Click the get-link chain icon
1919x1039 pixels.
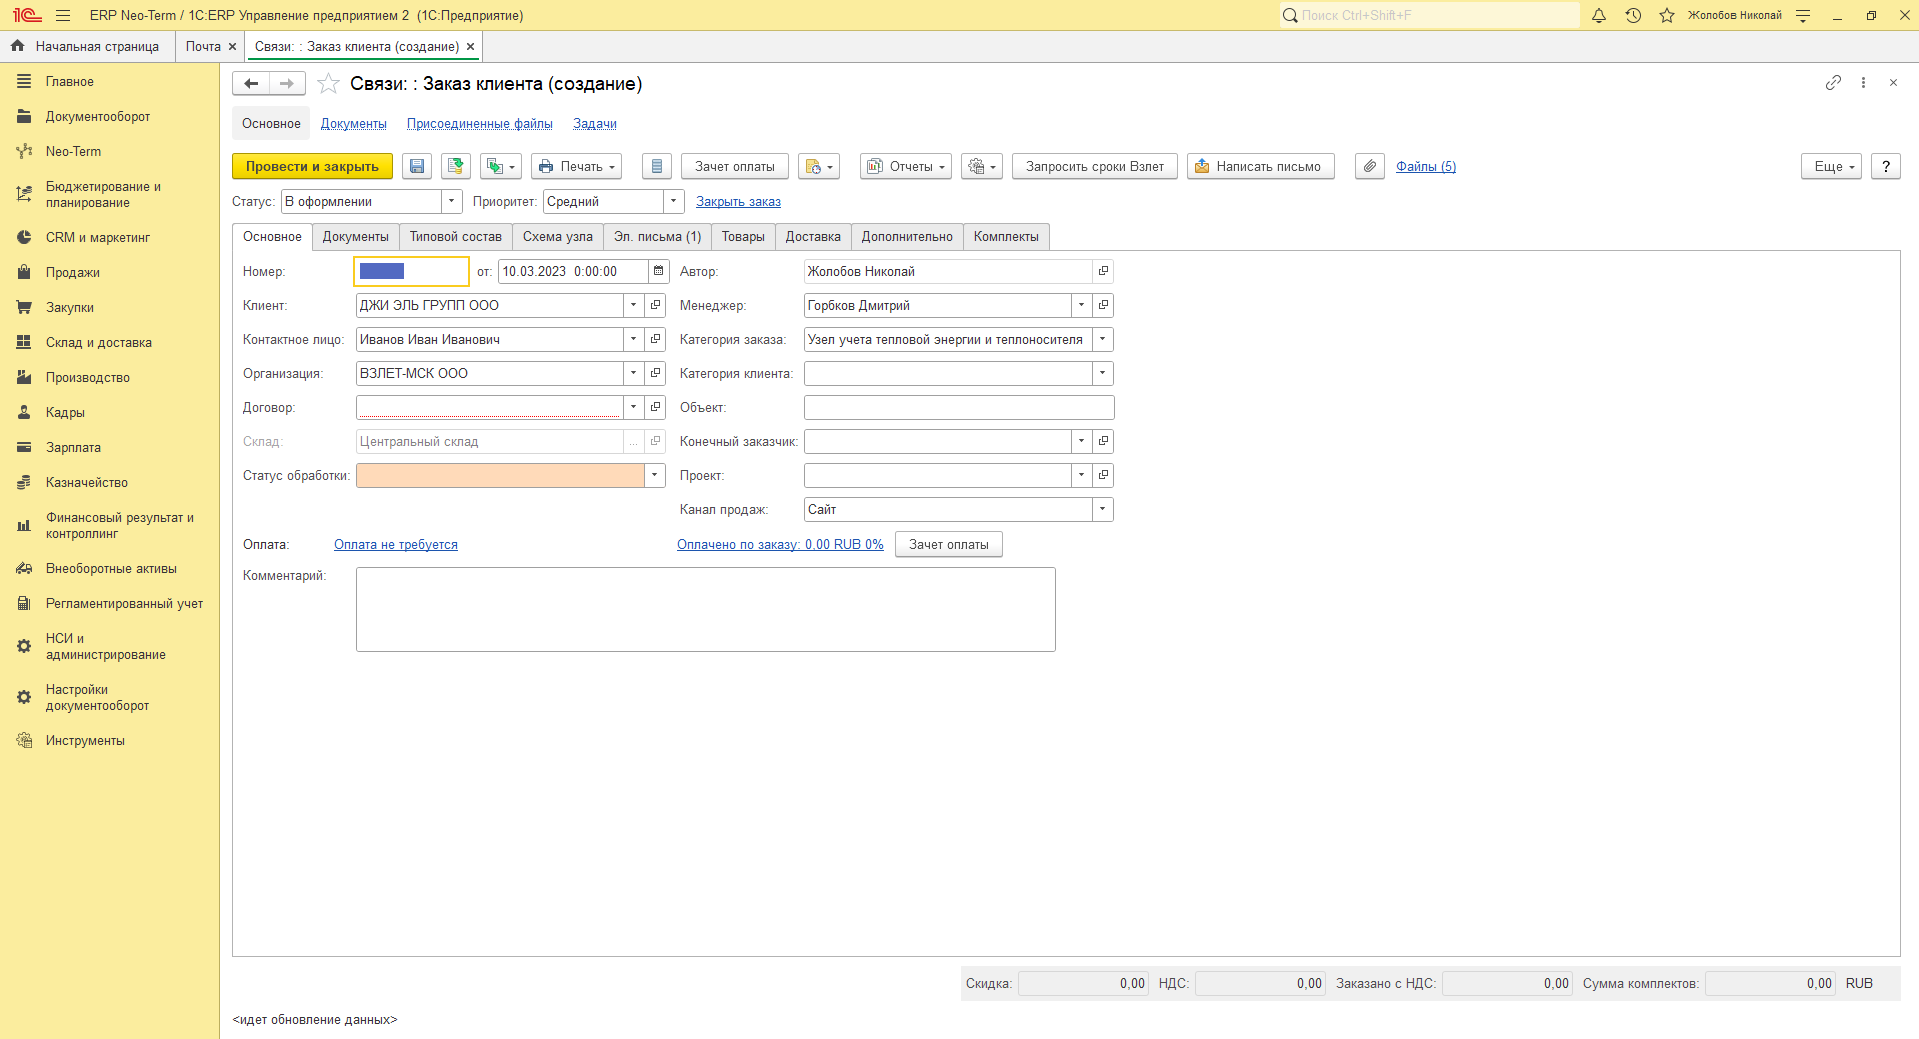(x=1833, y=83)
